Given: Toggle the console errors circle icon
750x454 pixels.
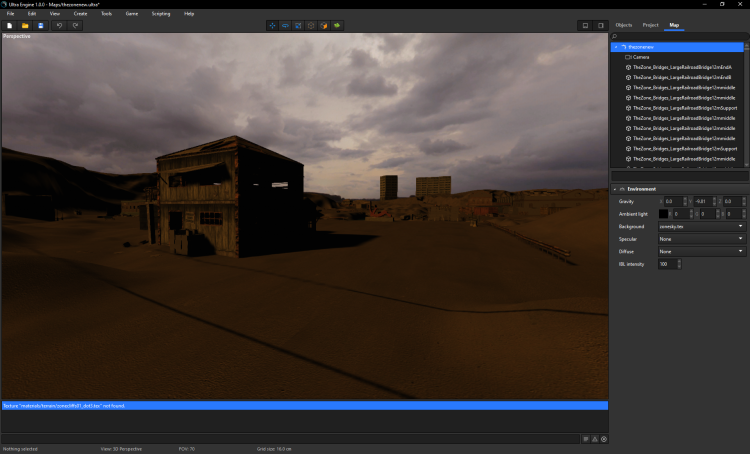Looking at the screenshot, I should point(604,439).
